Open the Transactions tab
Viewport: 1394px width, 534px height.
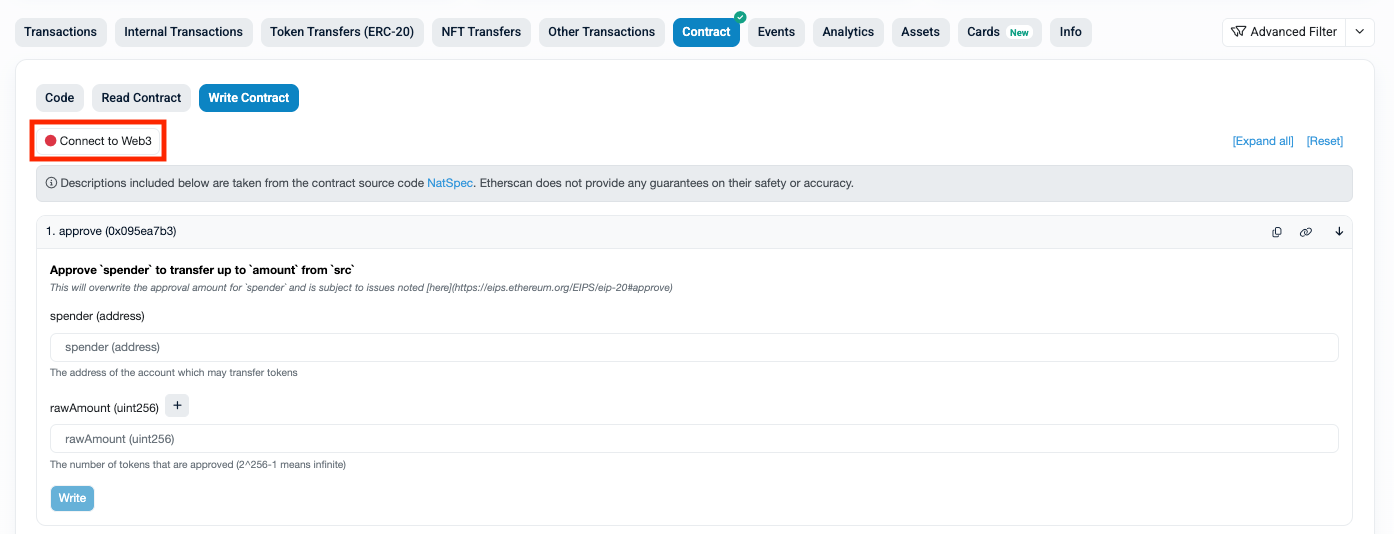[x=60, y=32]
